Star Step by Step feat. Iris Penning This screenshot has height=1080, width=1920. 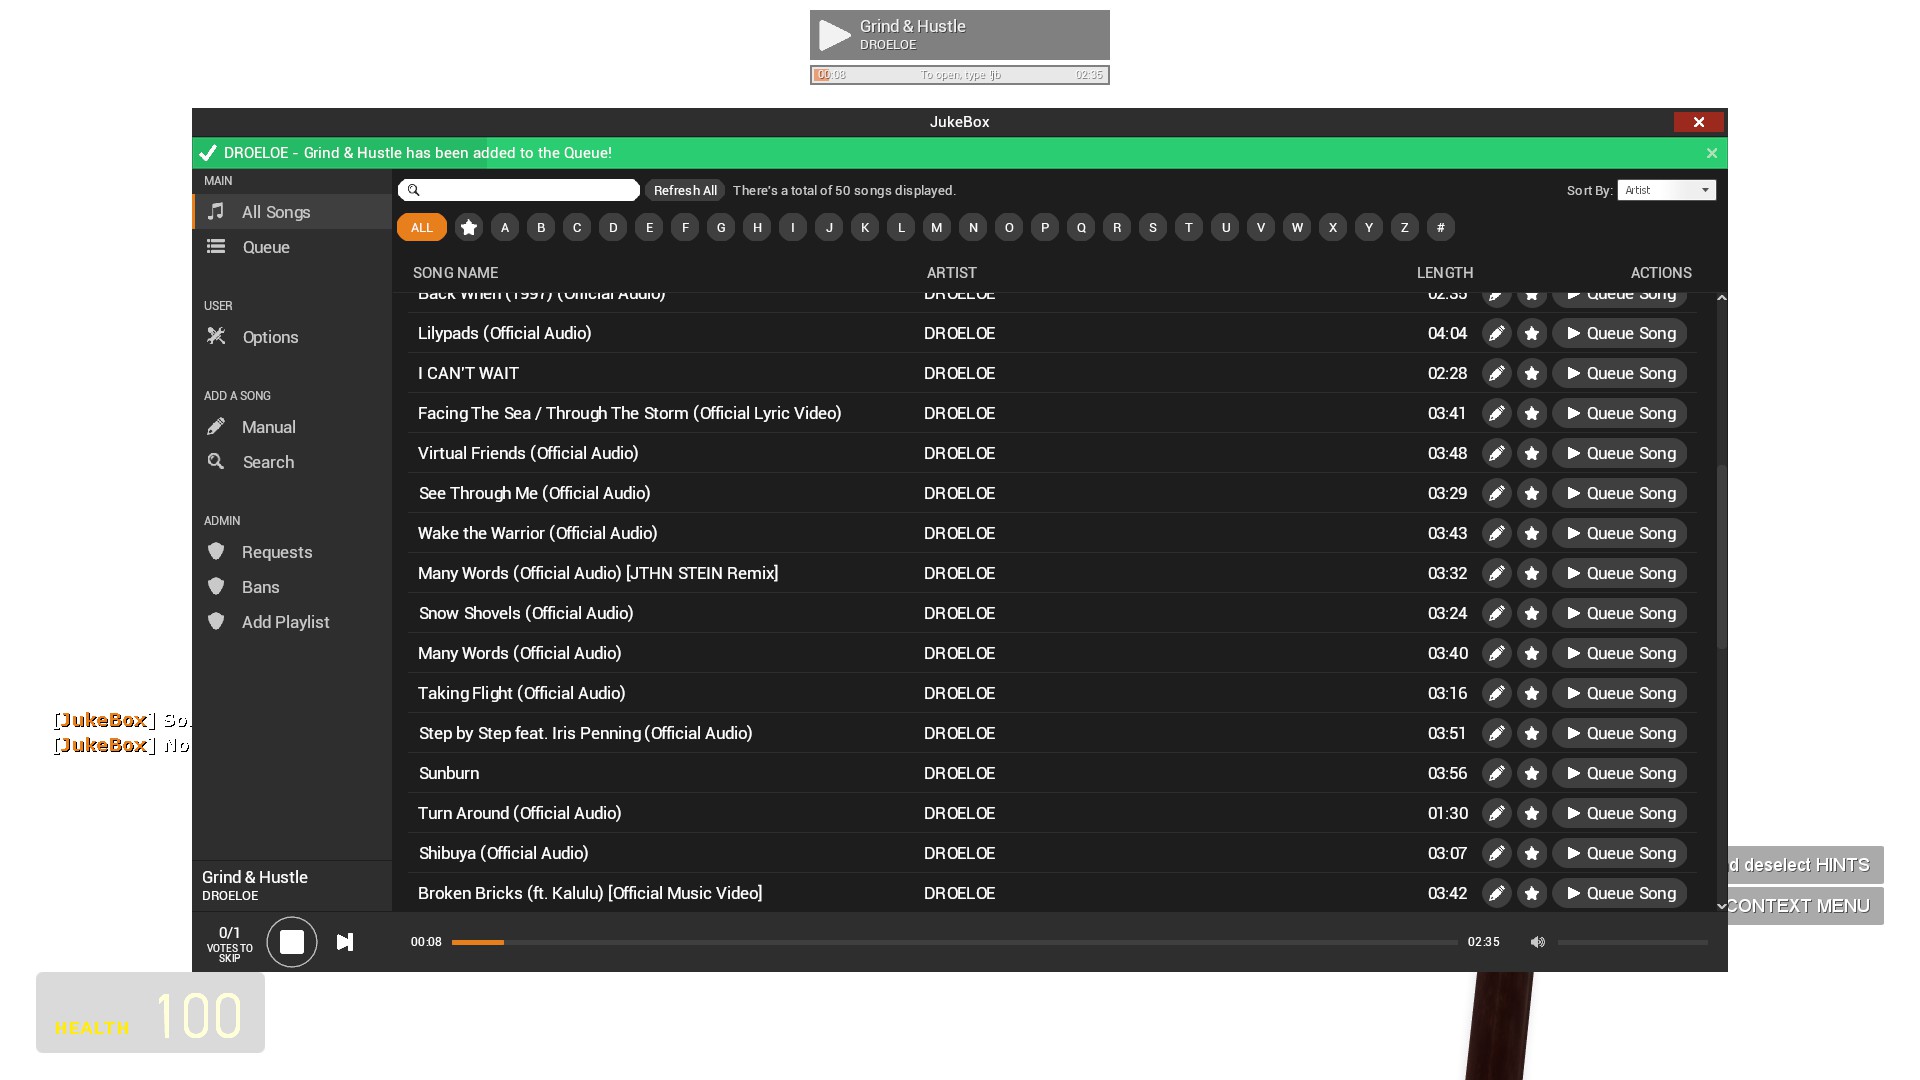tap(1532, 733)
